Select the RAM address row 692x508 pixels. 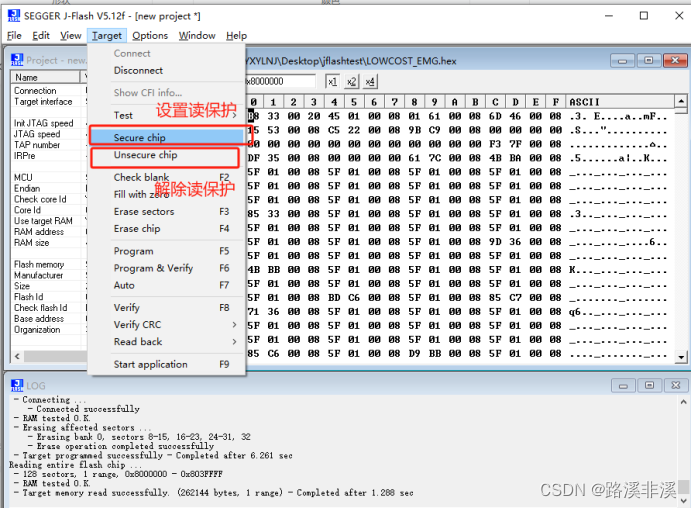[x=49, y=232]
